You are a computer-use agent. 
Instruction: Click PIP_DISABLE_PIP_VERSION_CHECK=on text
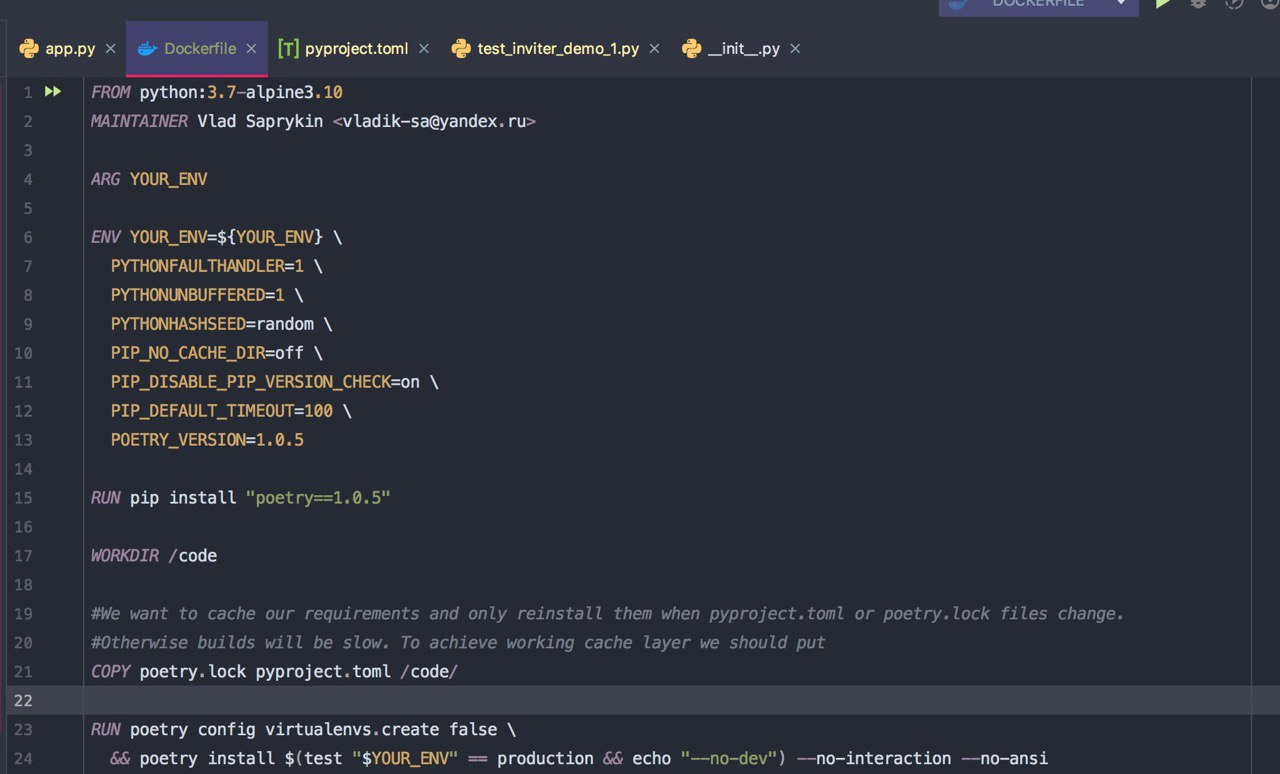coord(265,382)
